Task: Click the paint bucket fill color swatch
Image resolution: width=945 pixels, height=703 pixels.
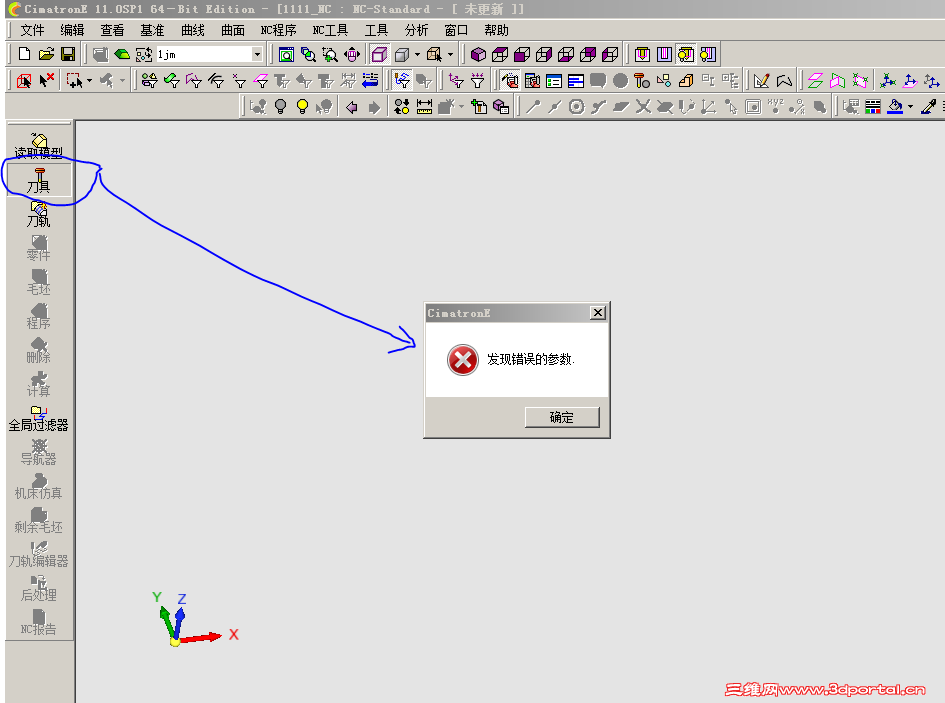Action: (896, 107)
